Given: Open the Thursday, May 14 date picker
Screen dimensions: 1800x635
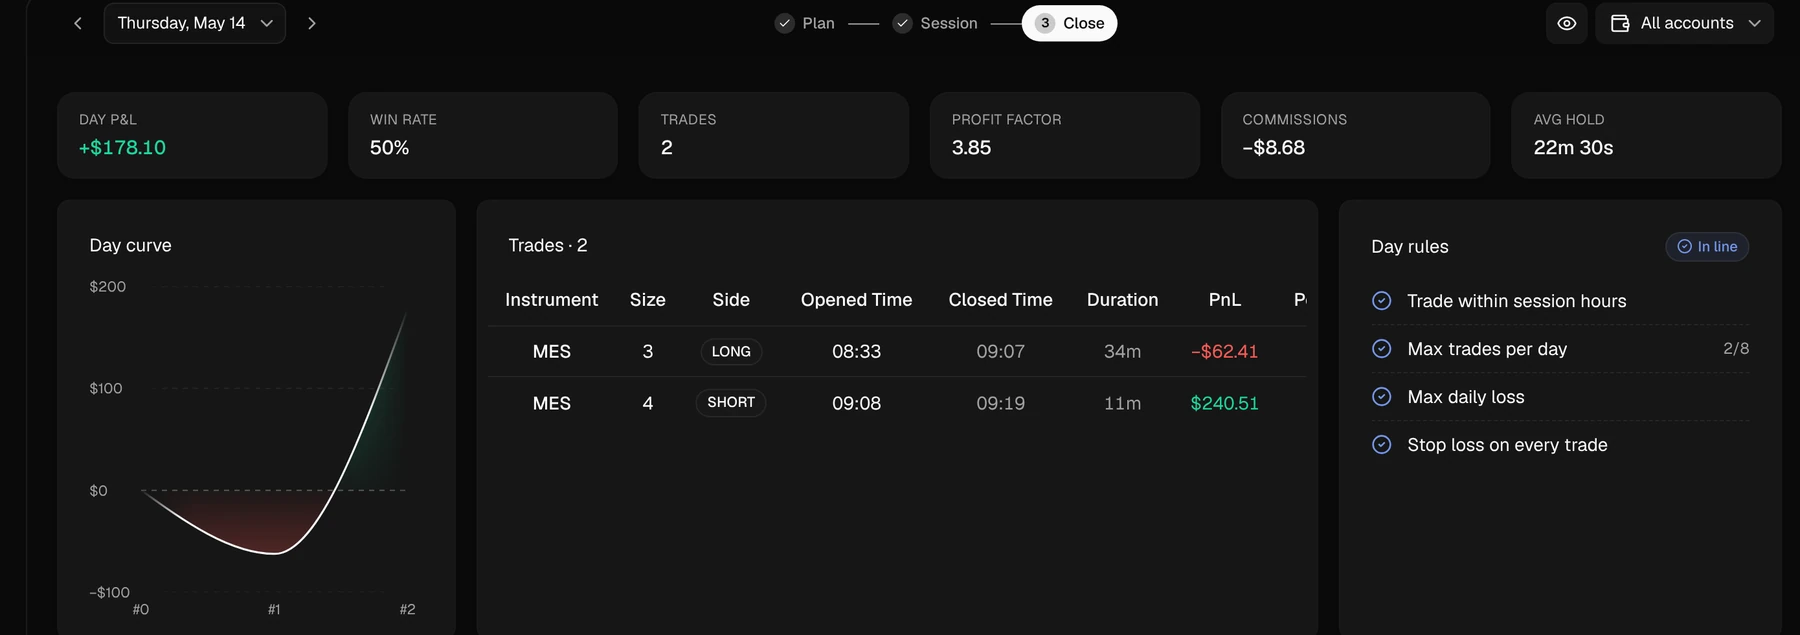Looking at the screenshot, I should click(x=195, y=23).
